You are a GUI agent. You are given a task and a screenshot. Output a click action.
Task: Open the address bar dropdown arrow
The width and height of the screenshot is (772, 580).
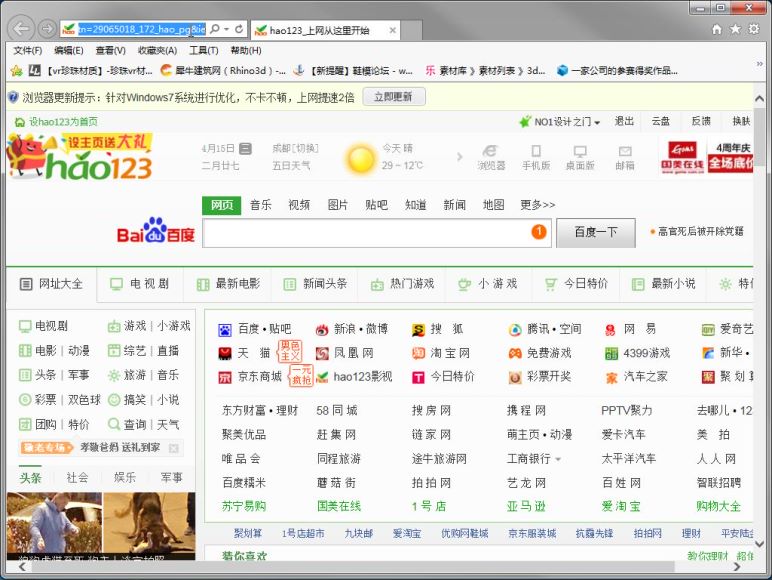[x=226, y=29]
